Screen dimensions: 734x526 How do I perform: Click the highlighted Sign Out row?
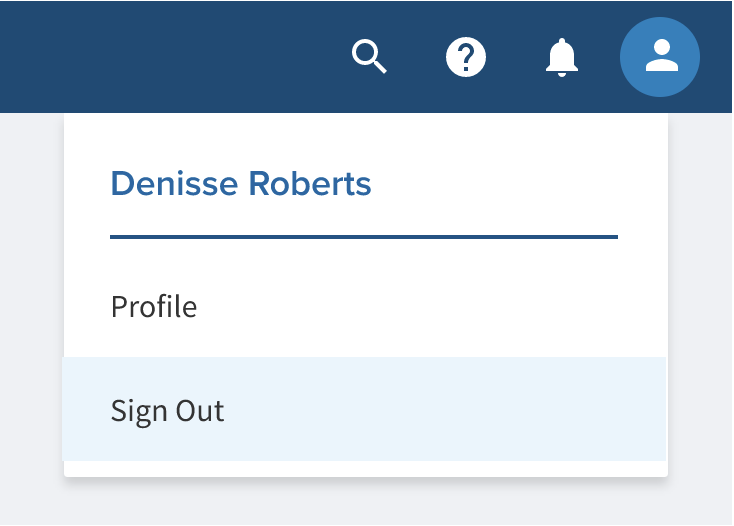(365, 409)
